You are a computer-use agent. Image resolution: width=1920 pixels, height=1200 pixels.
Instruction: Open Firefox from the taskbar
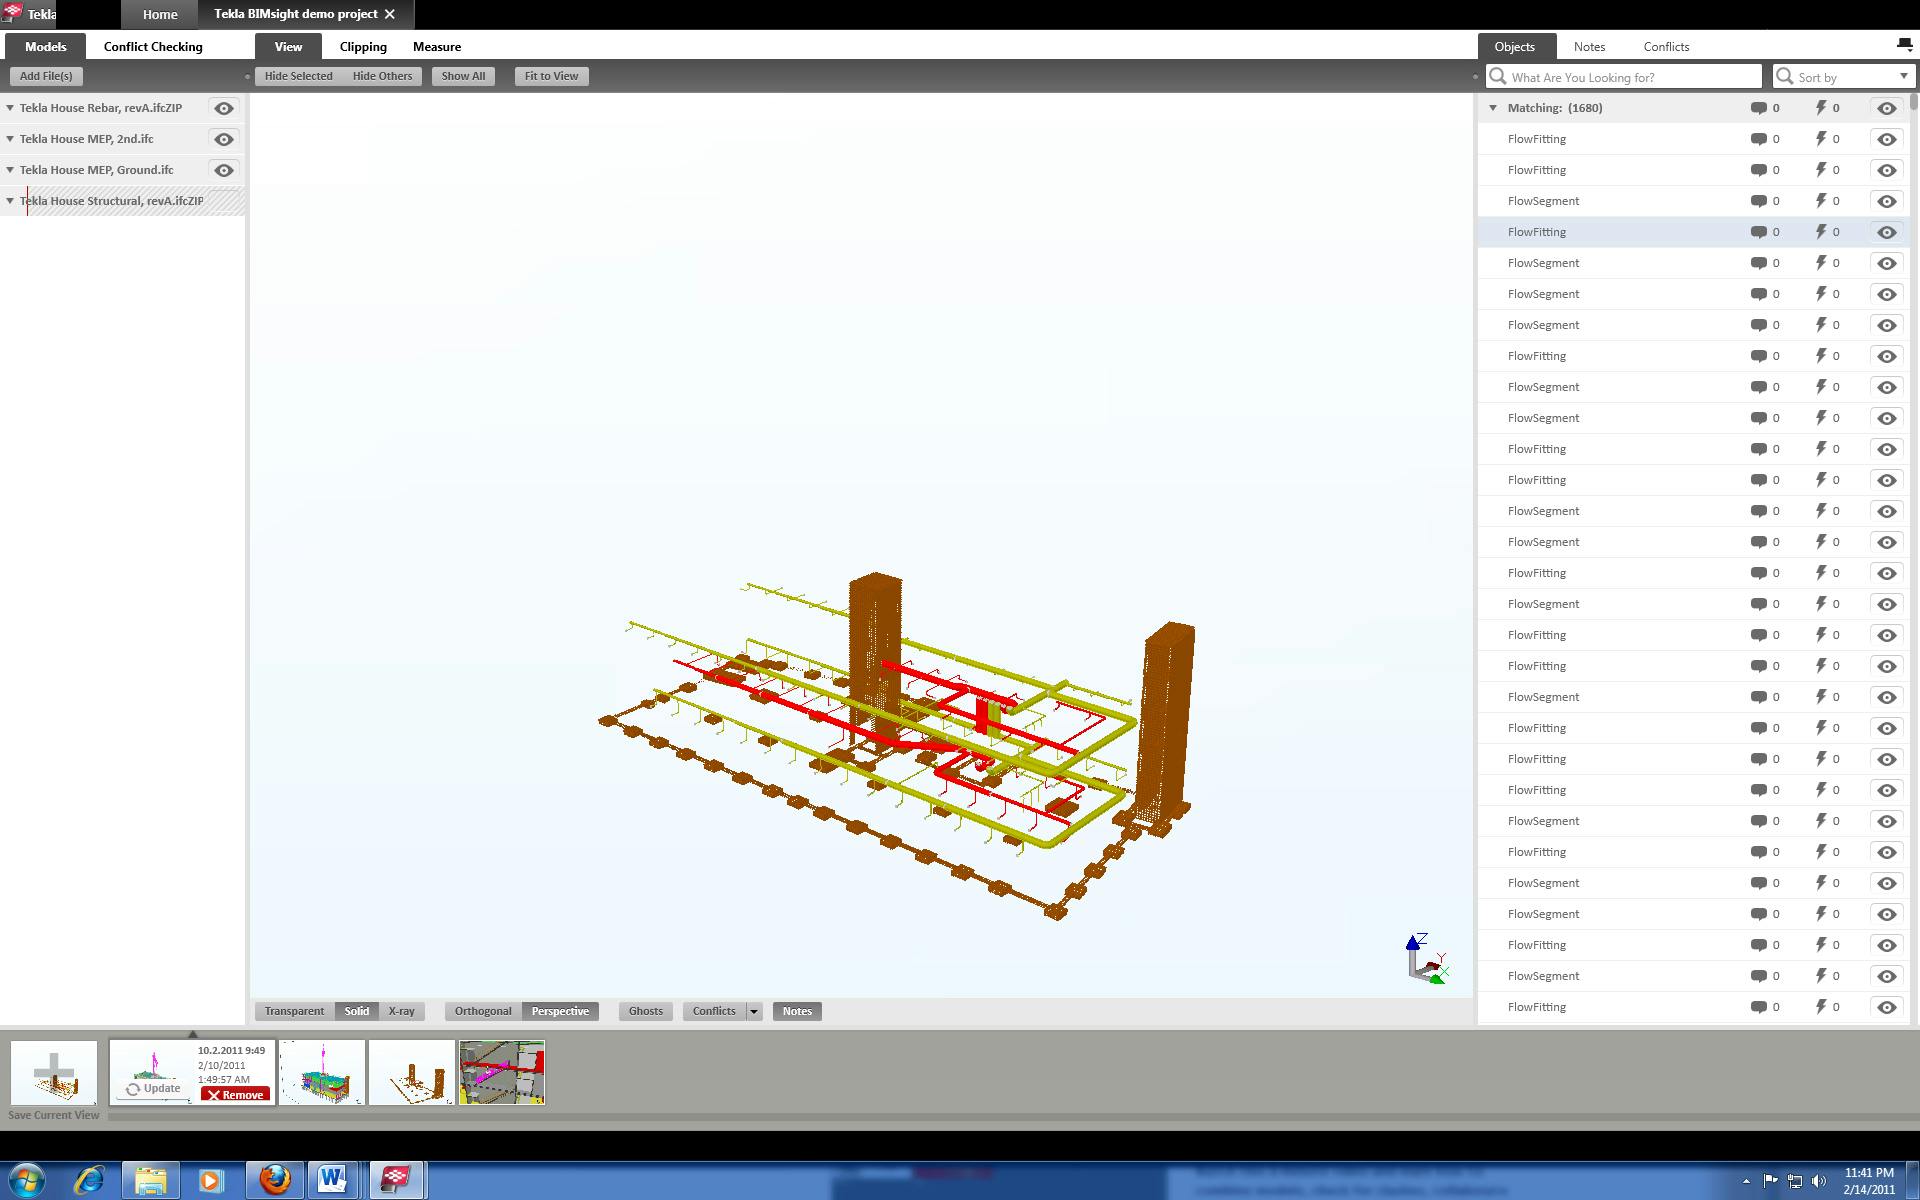(x=275, y=1180)
